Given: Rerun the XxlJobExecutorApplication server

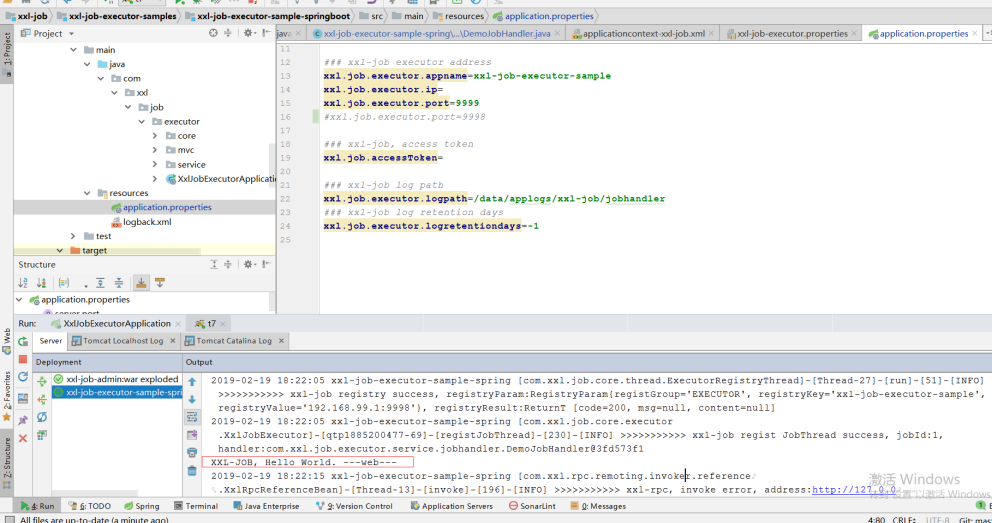Looking at the screenshot, I should (x=23, y=341).
